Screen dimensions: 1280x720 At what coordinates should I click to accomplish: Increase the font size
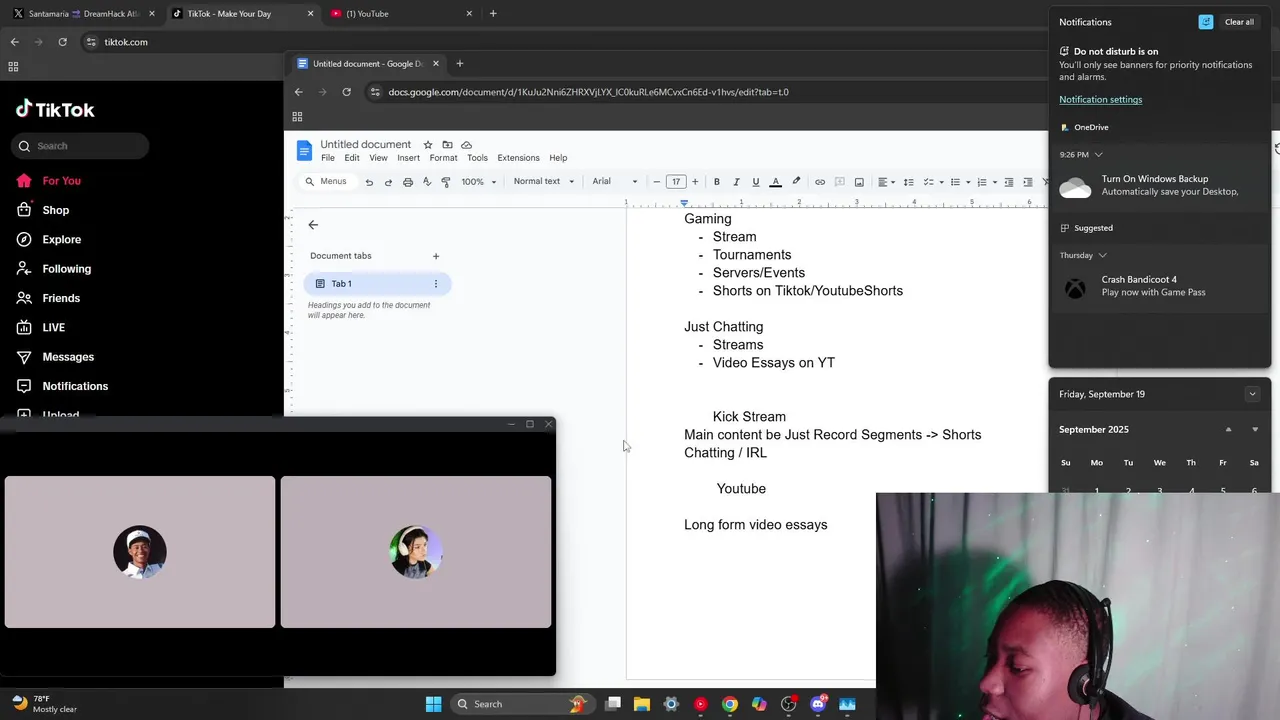point(695,182)
